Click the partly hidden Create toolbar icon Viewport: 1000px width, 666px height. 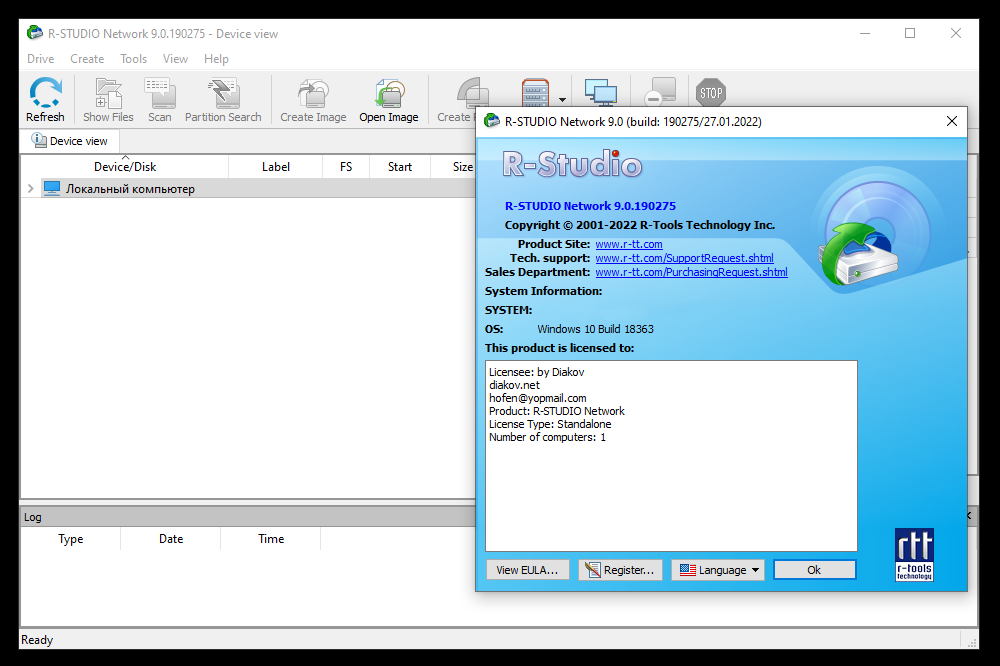(456, 100)
